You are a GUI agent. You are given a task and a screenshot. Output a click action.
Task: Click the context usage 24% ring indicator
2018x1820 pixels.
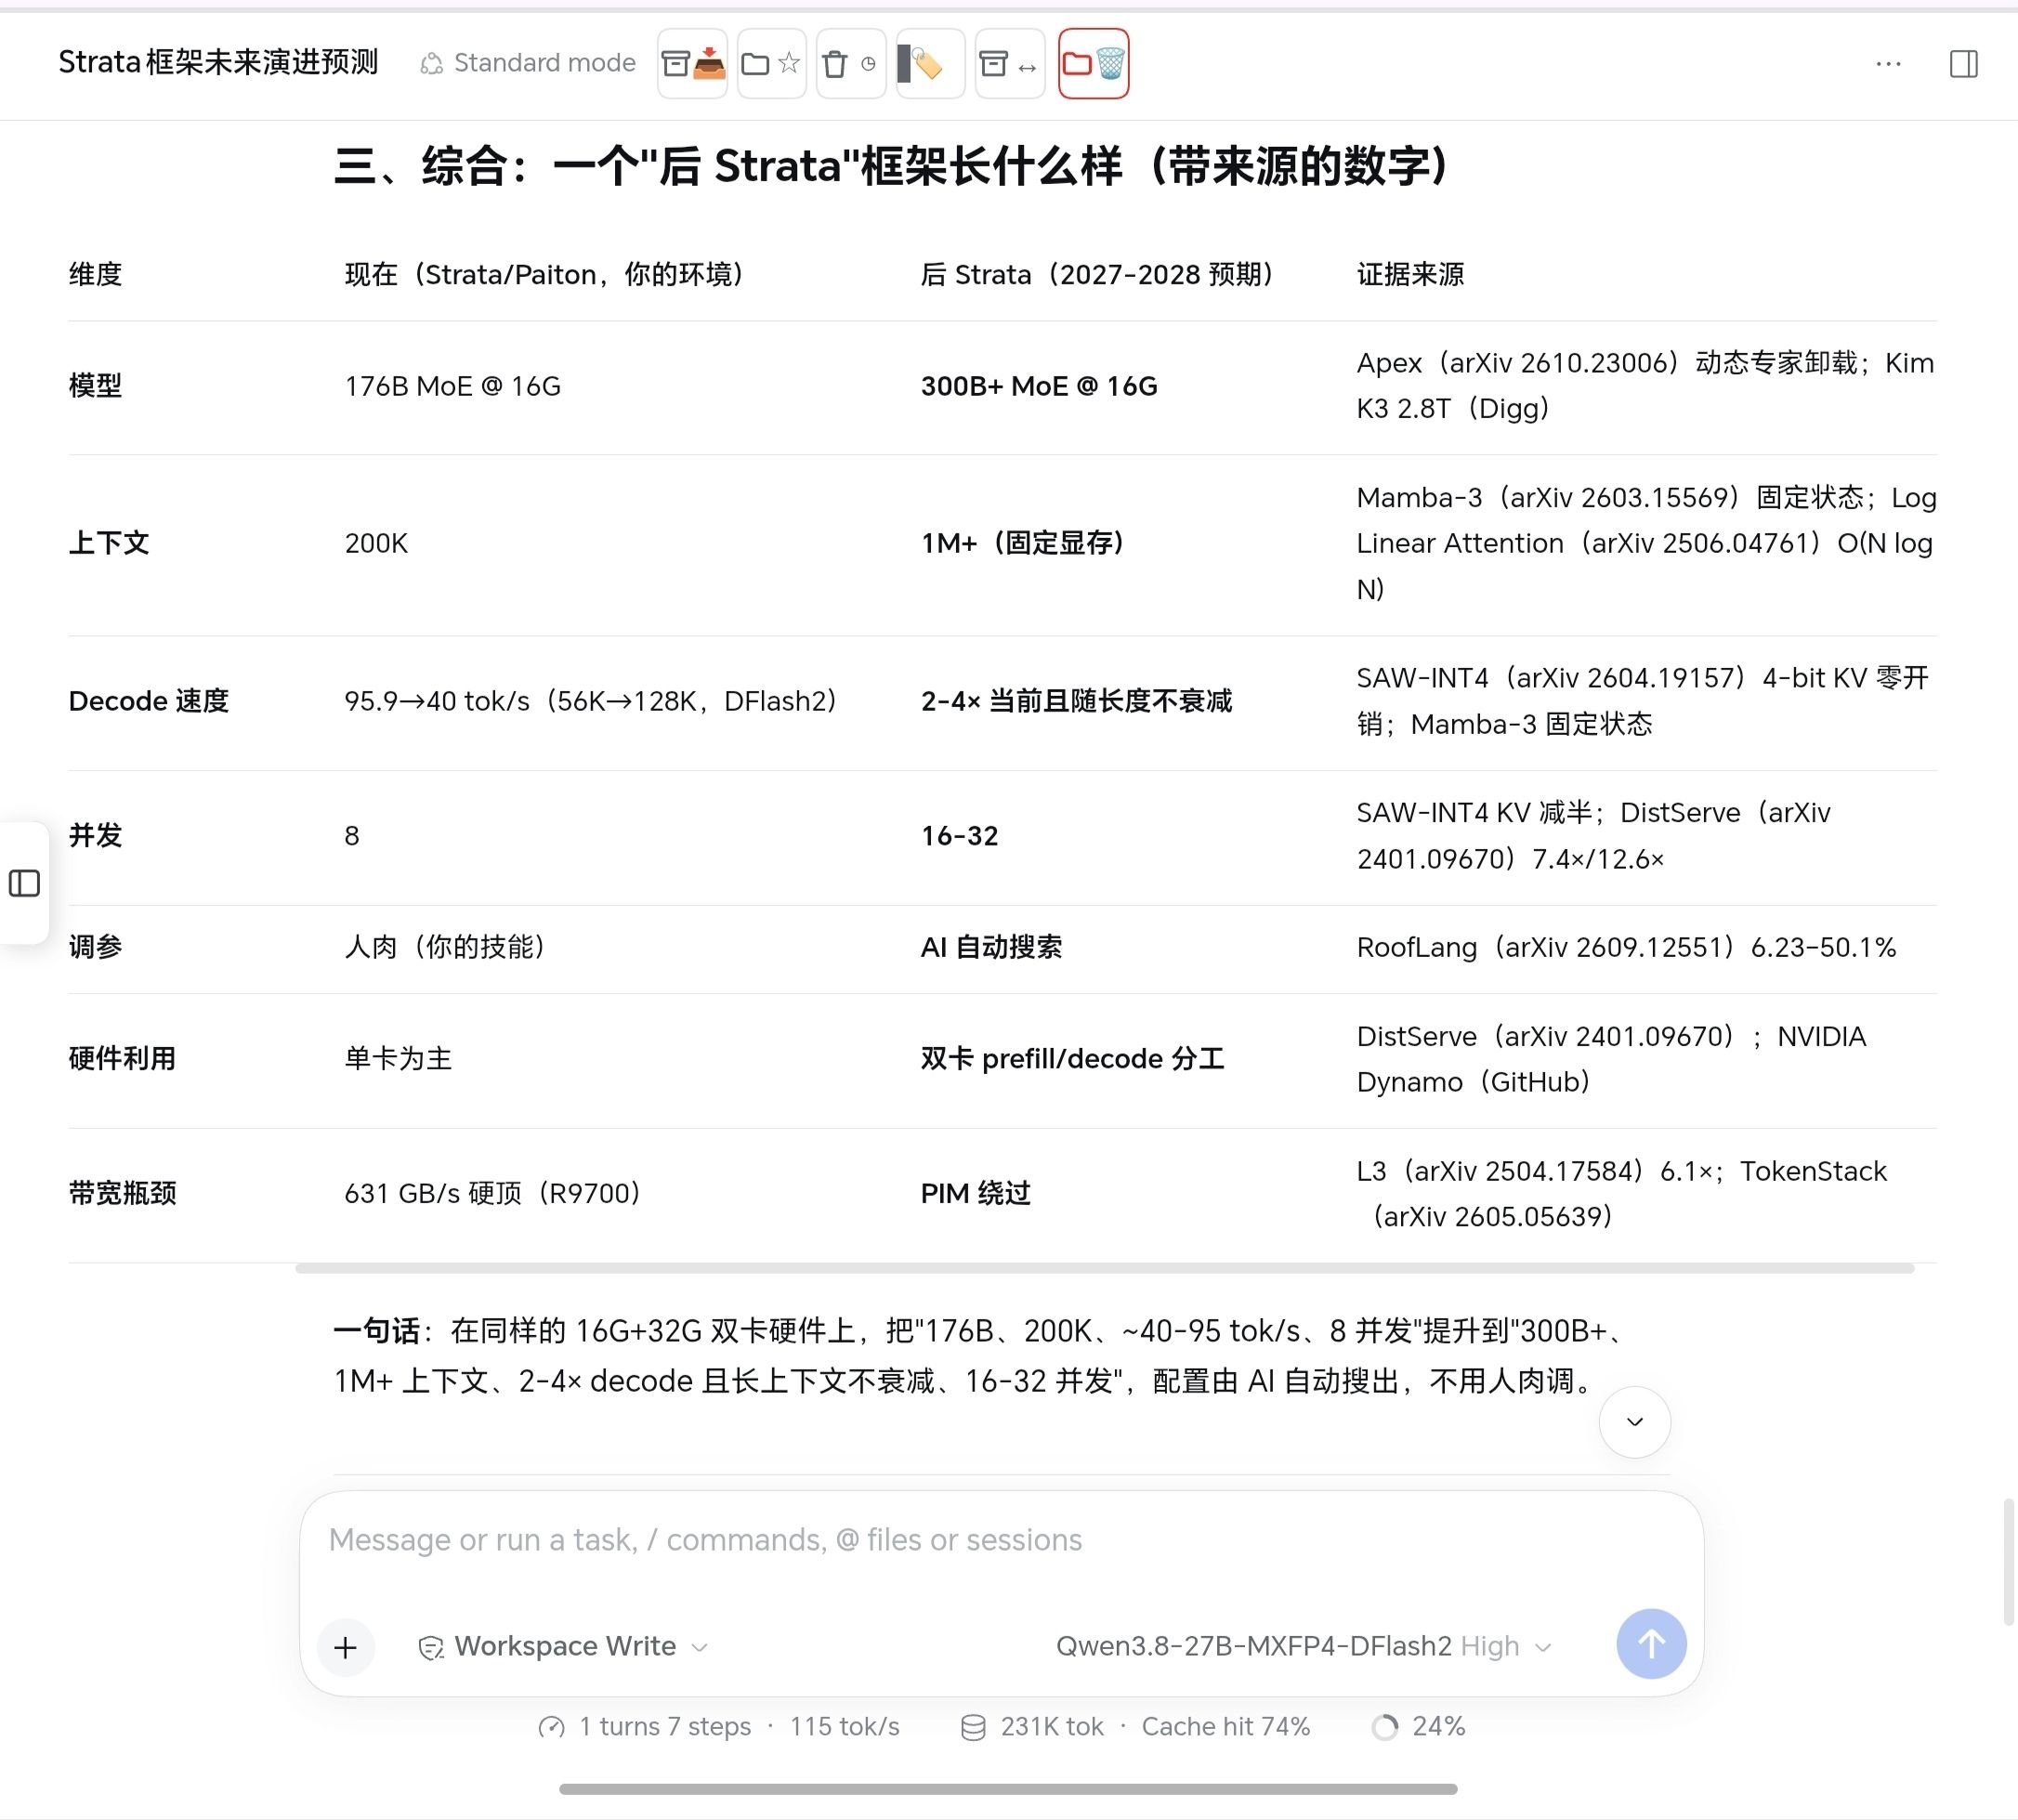1385,1727
